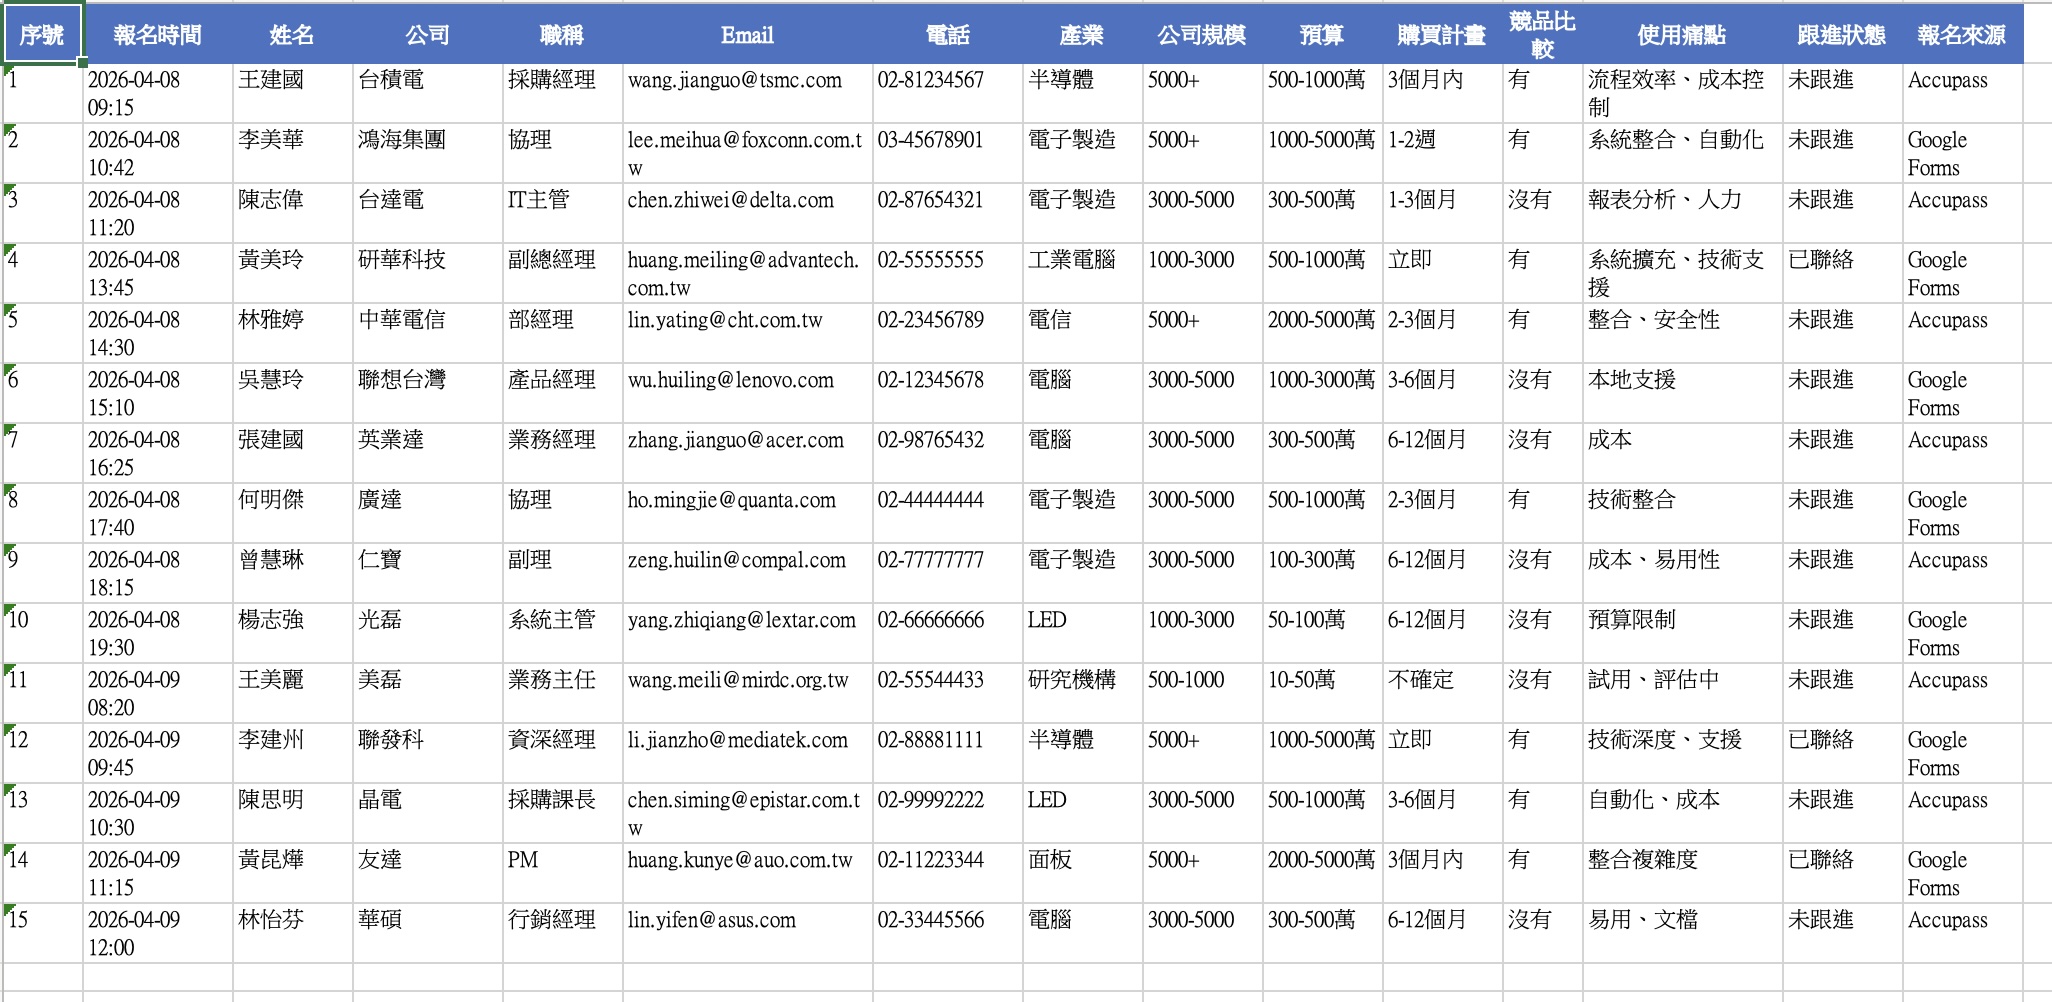Select the name cell 何明傑
Viewport: 2052px width, 1002px height.
(x=292, y=514)
